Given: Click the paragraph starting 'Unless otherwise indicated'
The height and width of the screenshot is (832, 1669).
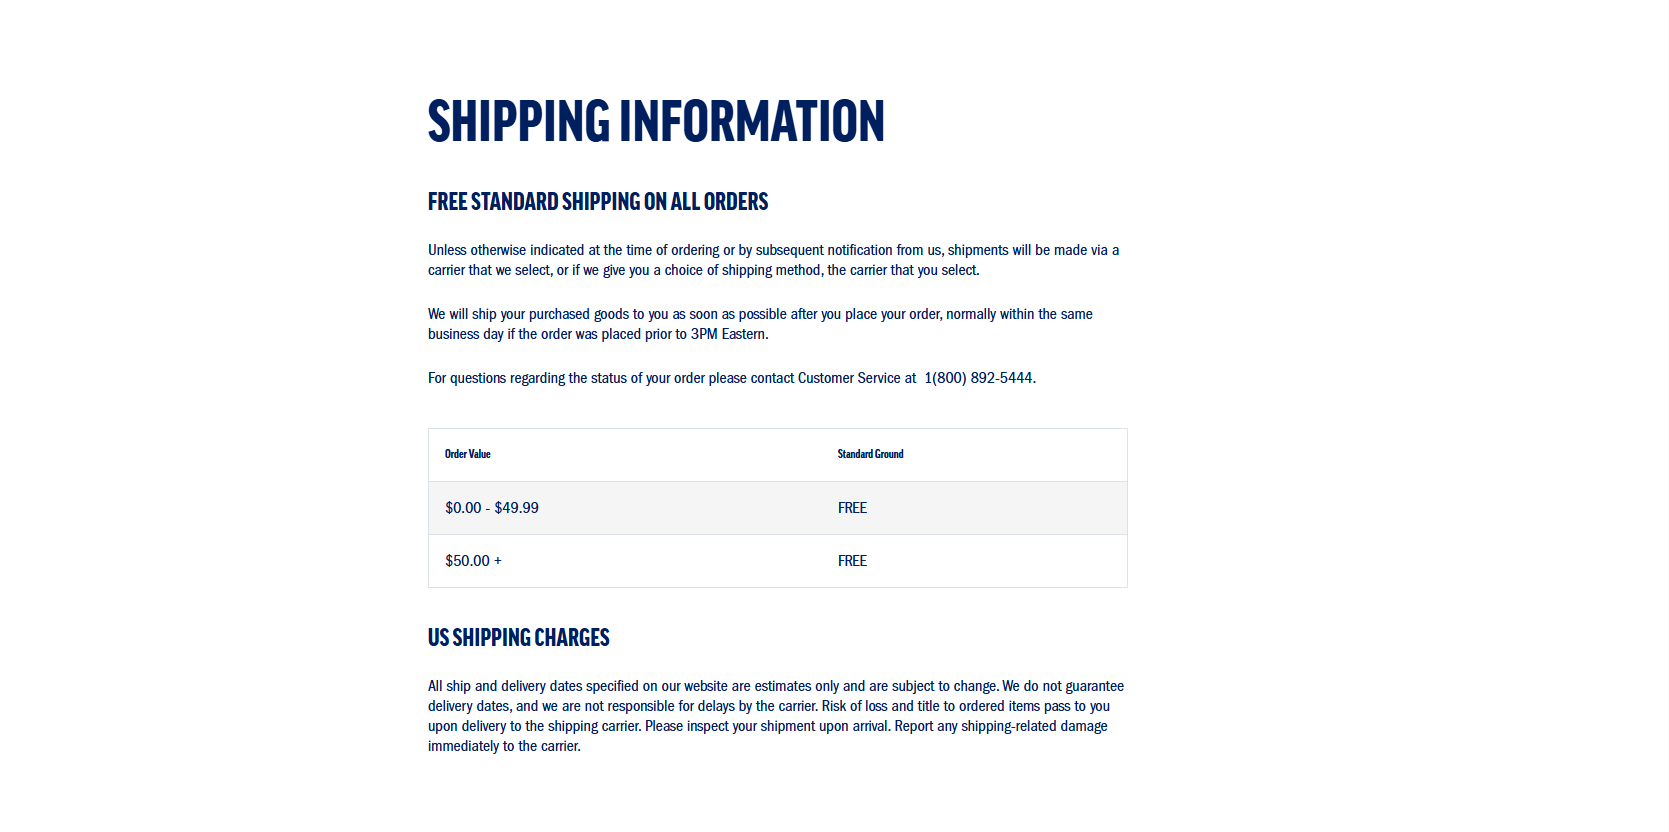Looking at the screenshot, I should click(x=773, y=260).
